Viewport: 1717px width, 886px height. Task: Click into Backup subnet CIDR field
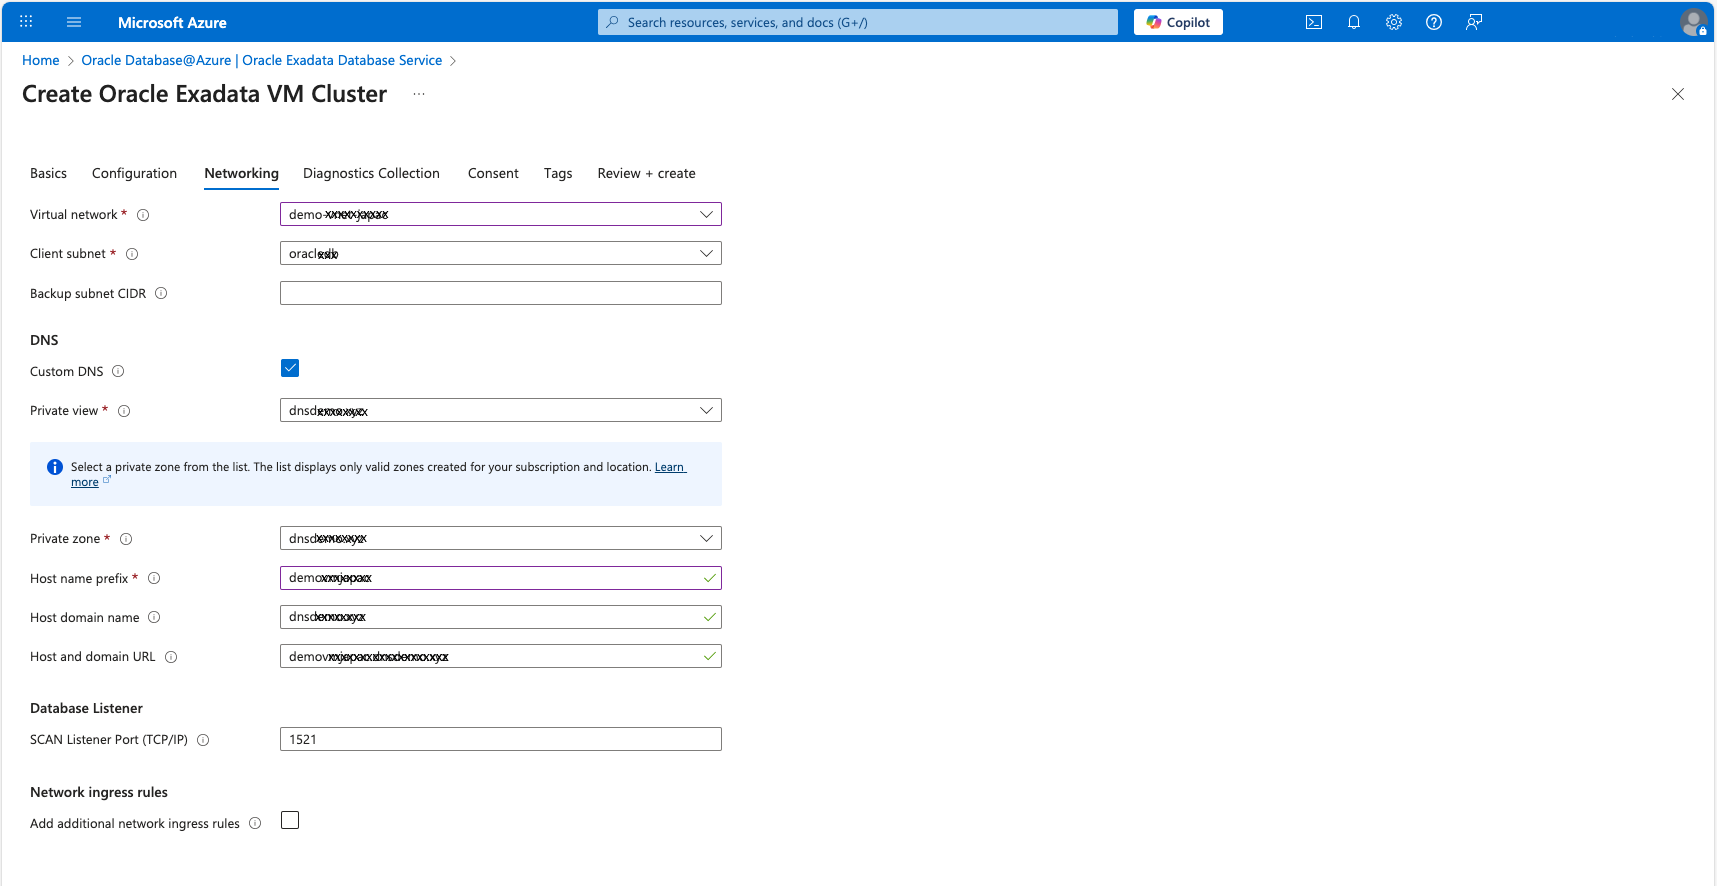pos(501,293)
